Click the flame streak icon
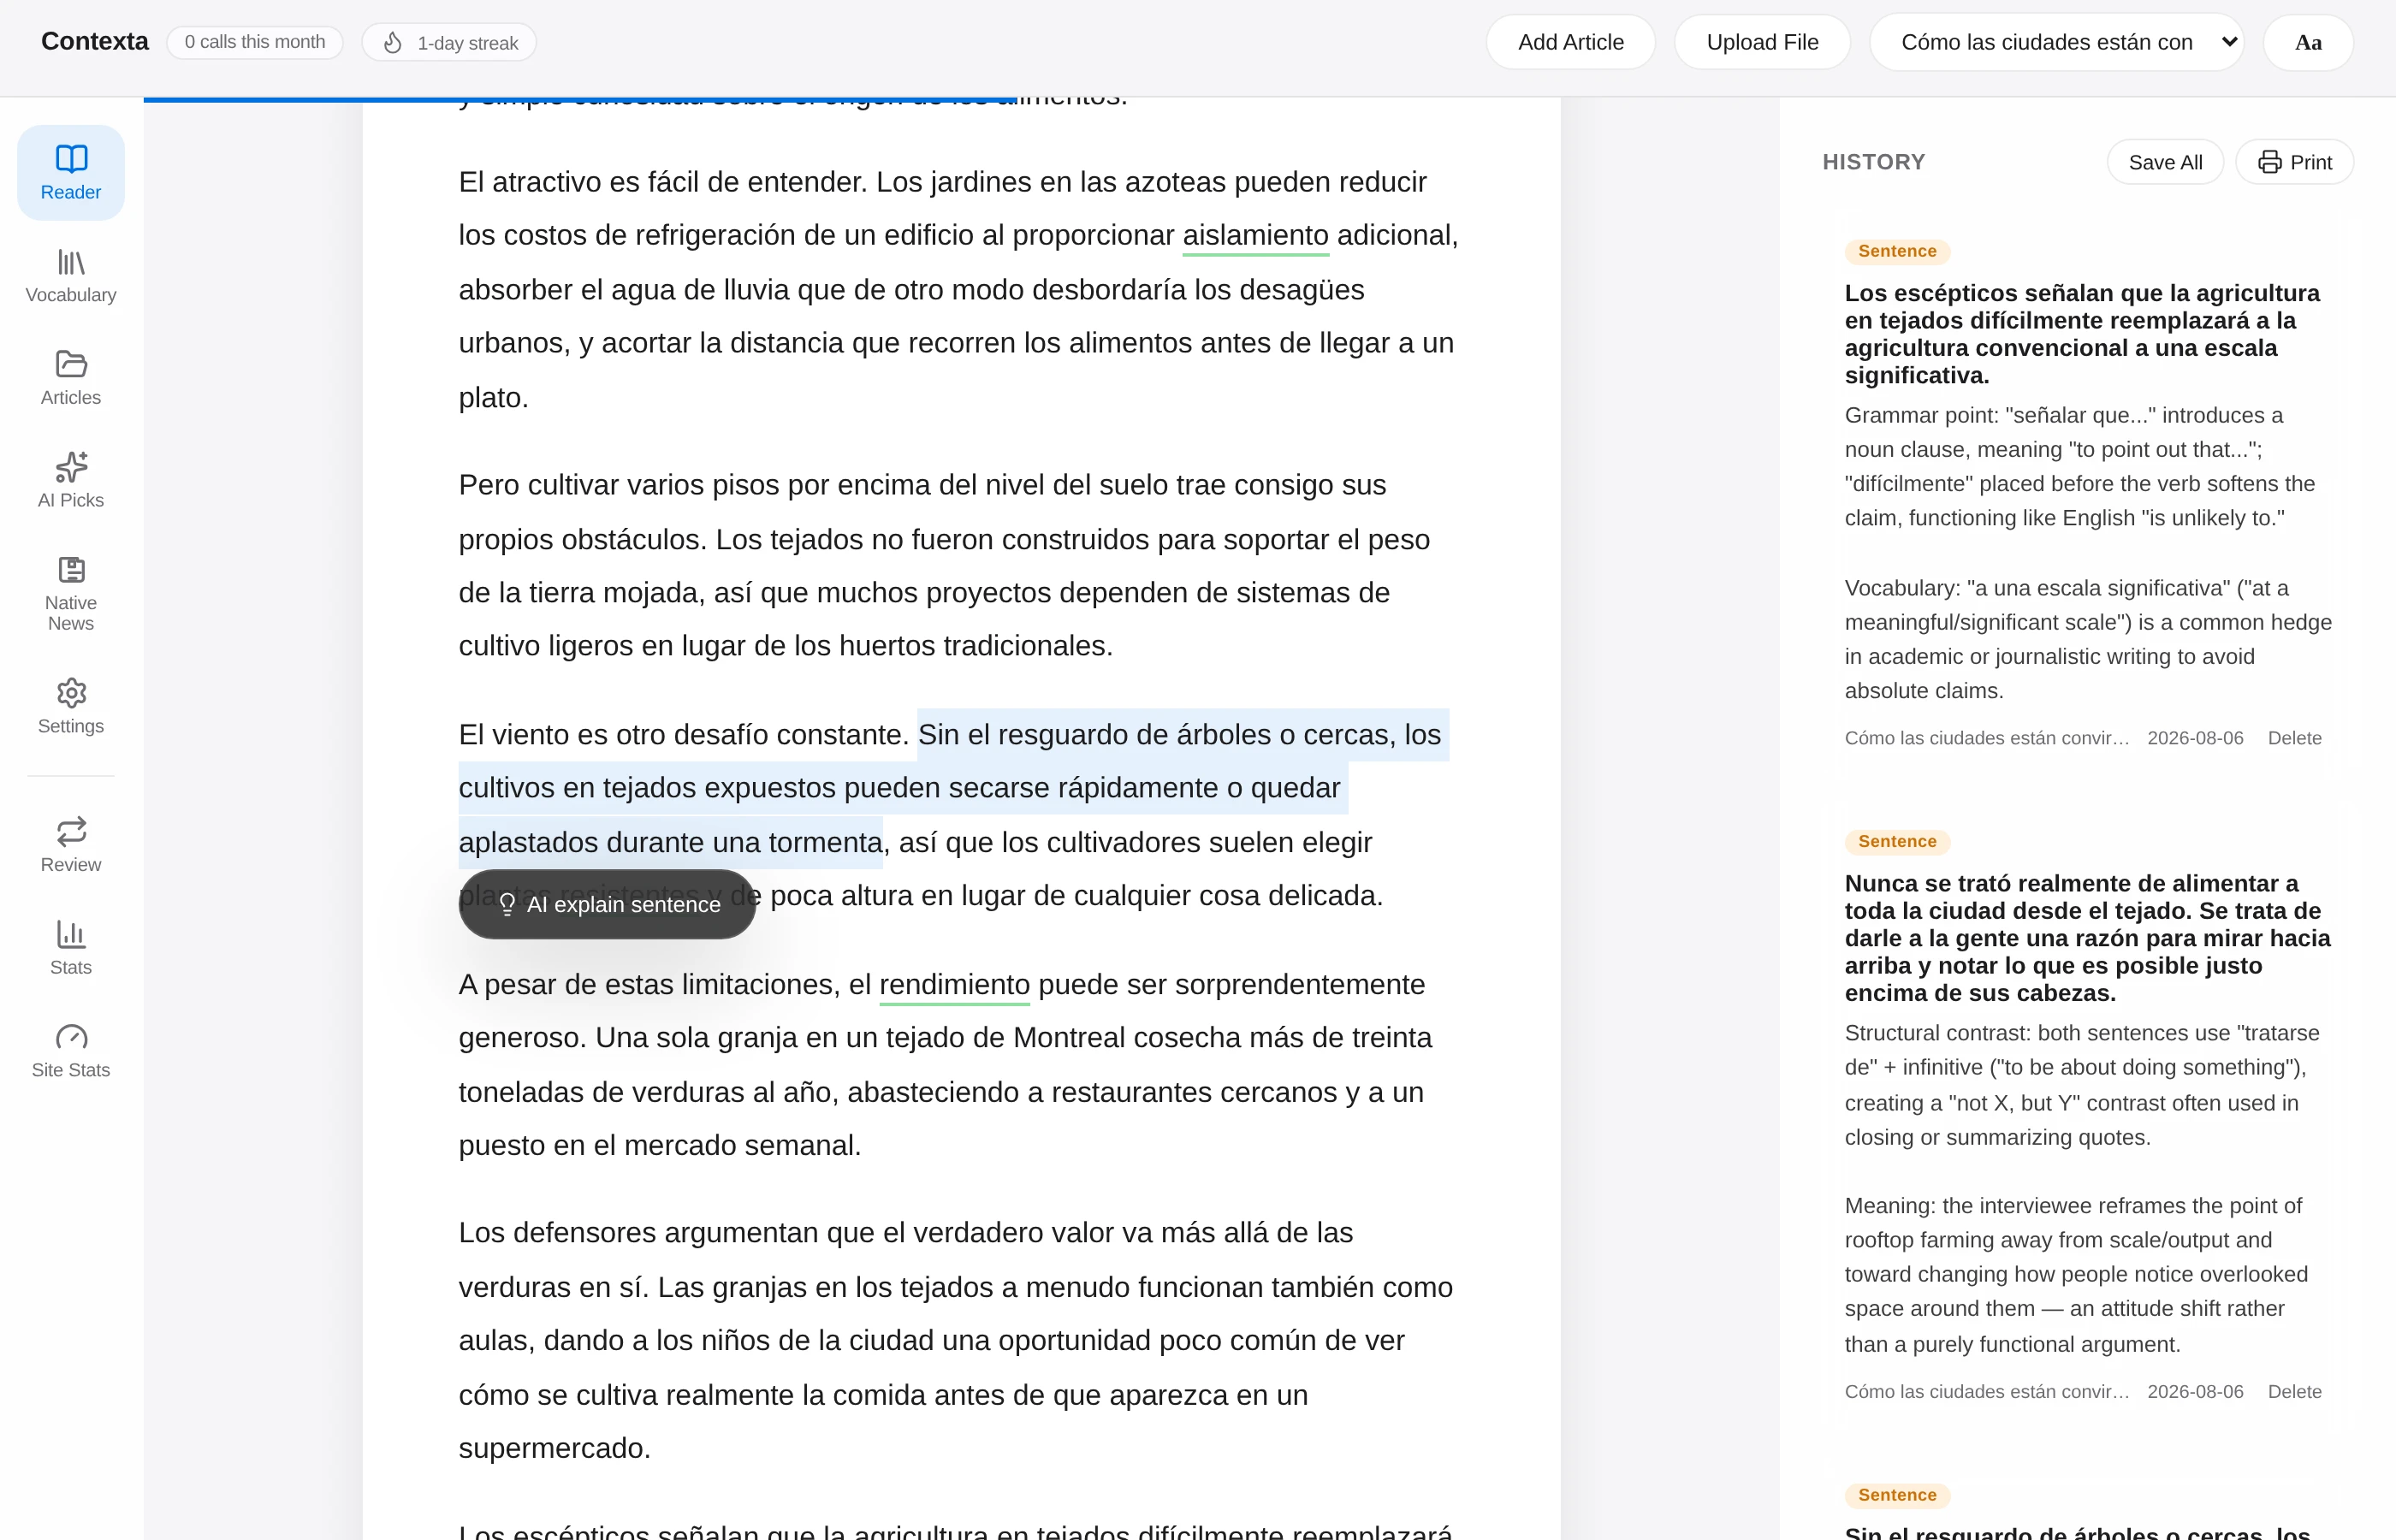The image size is (2396, 1540). point(393,43)
